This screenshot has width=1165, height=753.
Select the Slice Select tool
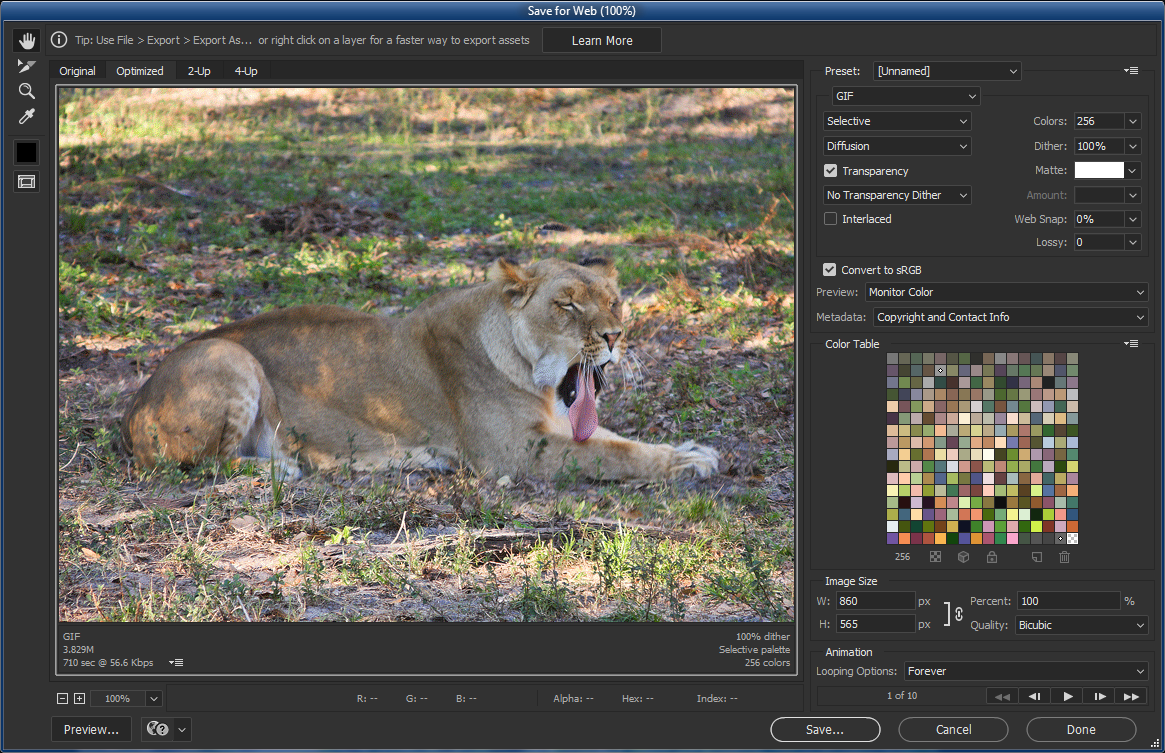coord(26,65)
